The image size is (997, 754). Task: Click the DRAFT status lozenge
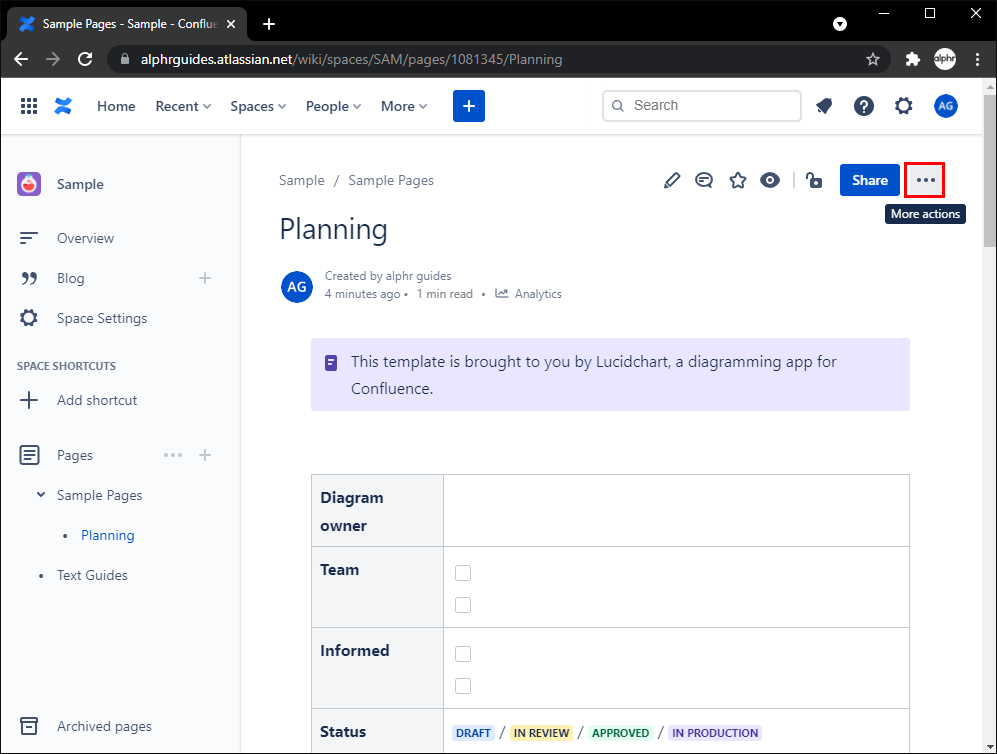click(473, 733)
